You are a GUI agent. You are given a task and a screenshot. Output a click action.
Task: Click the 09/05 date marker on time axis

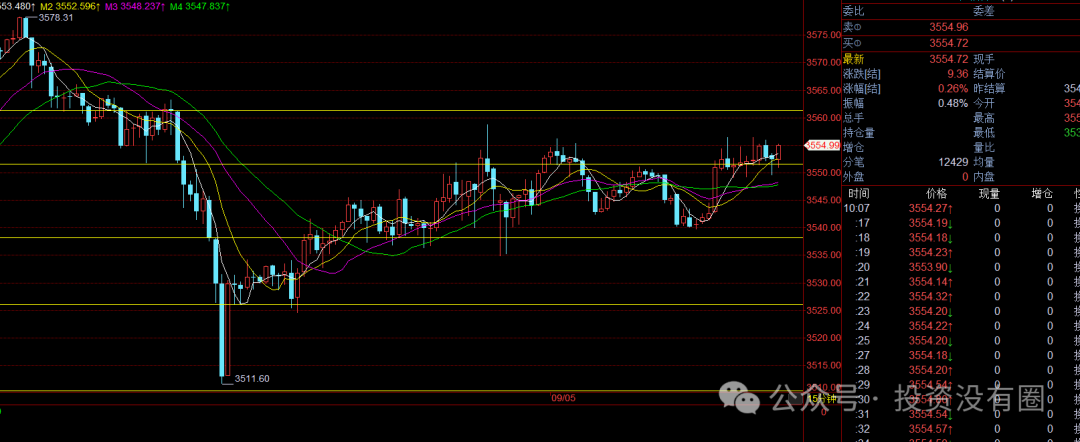[563, 398]
